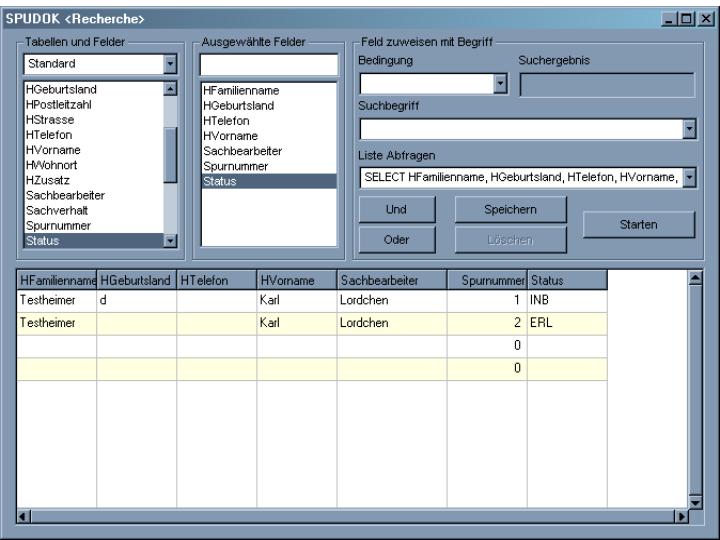Image resolution: width=720 pixels, height=540 pixels.
Task: Click the Status column header
Action: [567, 280]
